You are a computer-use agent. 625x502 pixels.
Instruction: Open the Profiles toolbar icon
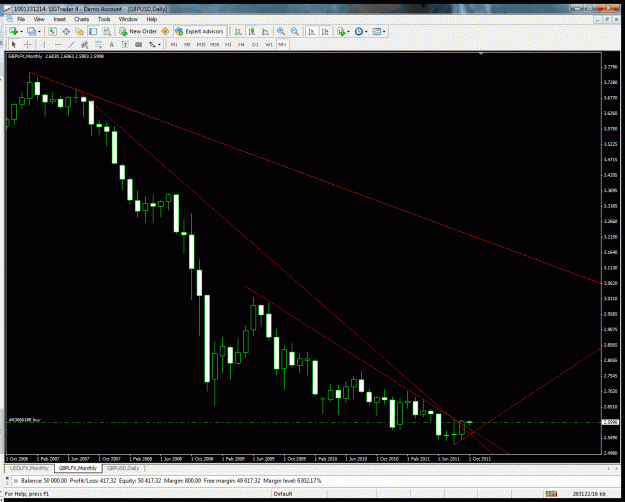(x=31, y=31)
